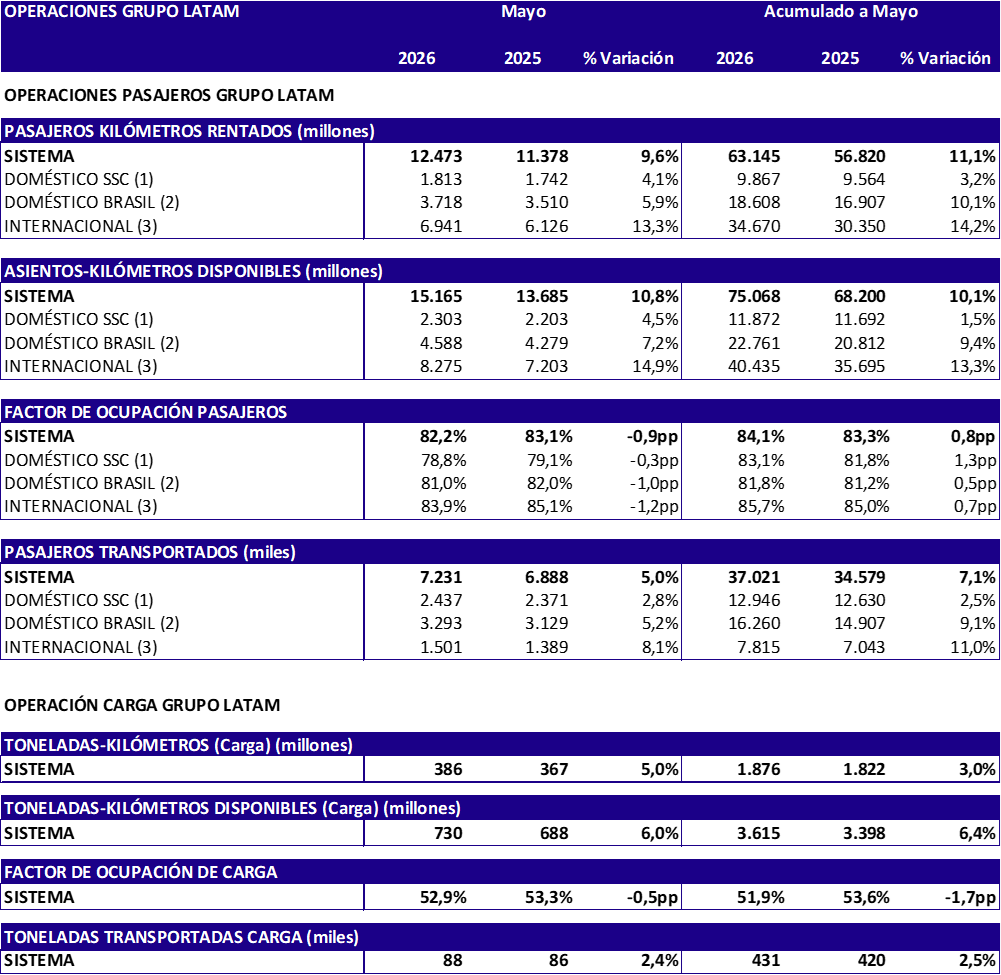The image size is (1001, 975).
Task: Click Internacional load factor 83,9%
Action: pyautogui.click(x=443, y=506)
